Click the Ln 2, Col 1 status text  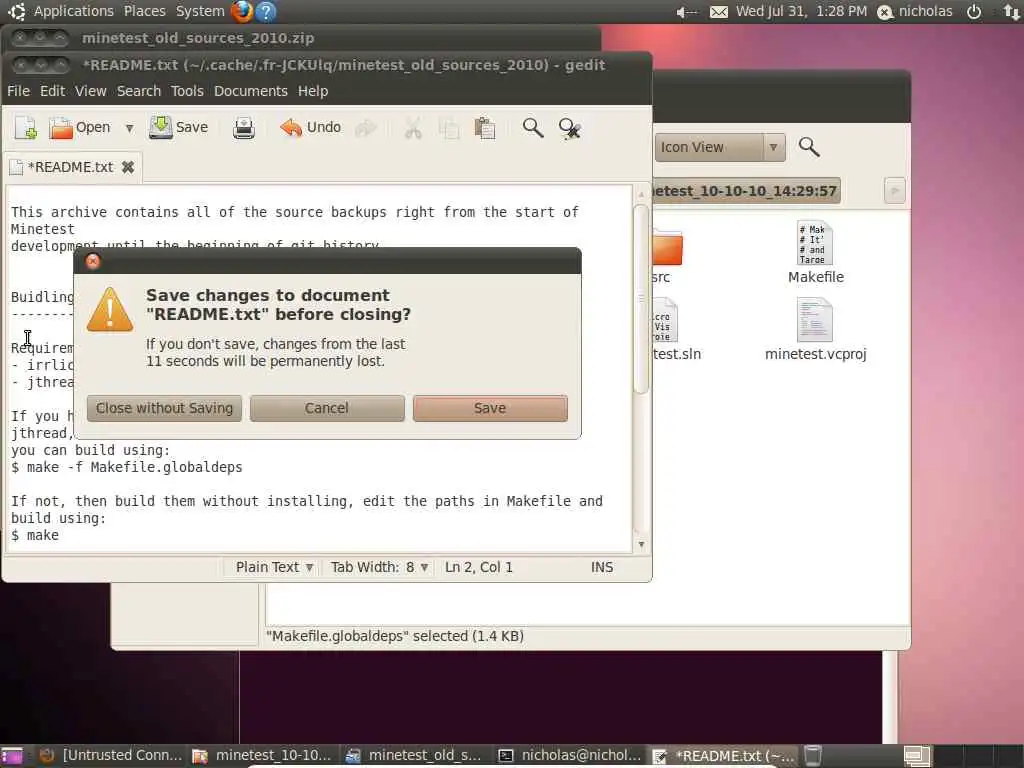pos(479,567)
